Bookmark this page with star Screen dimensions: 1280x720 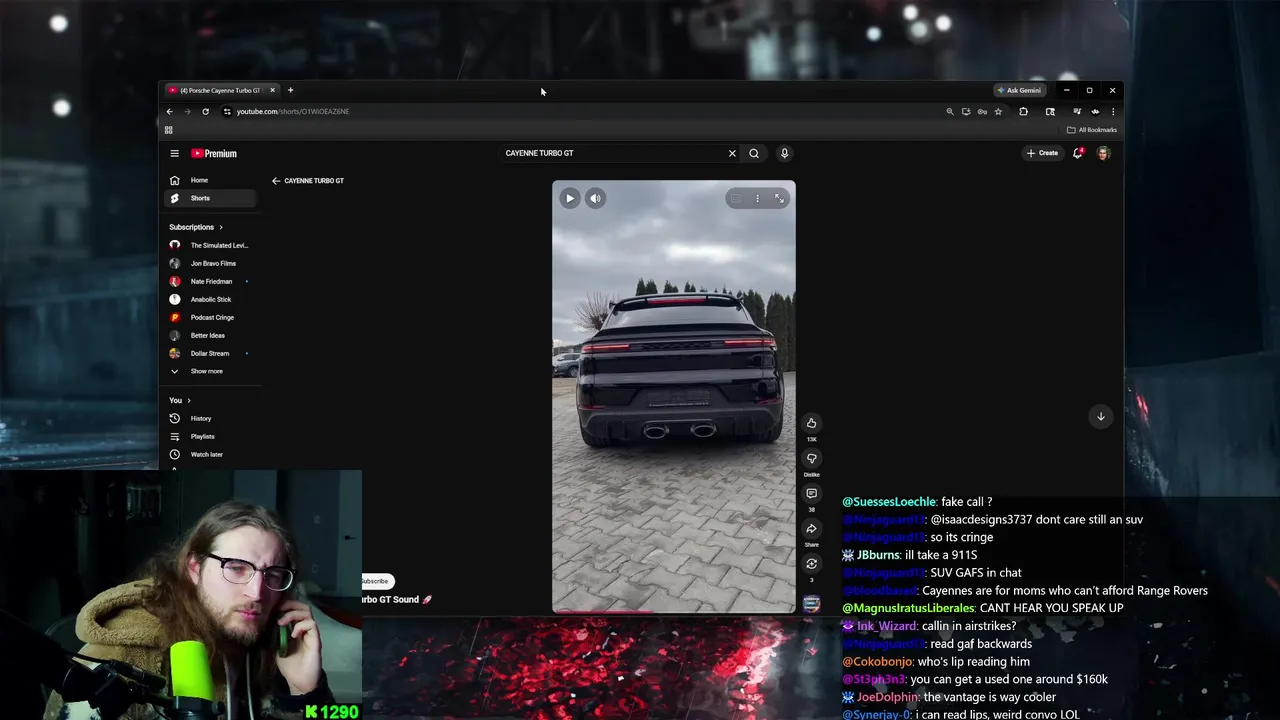[998, 112]
